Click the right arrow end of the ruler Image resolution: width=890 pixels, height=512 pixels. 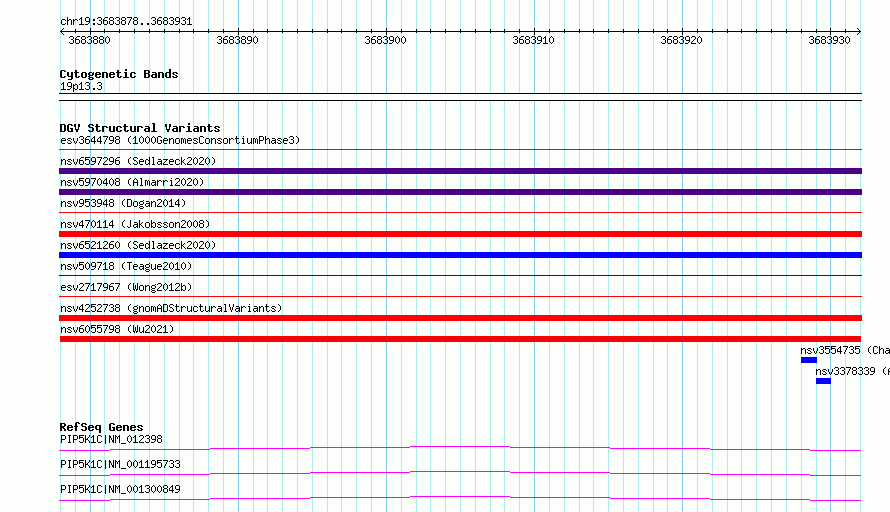859,32
